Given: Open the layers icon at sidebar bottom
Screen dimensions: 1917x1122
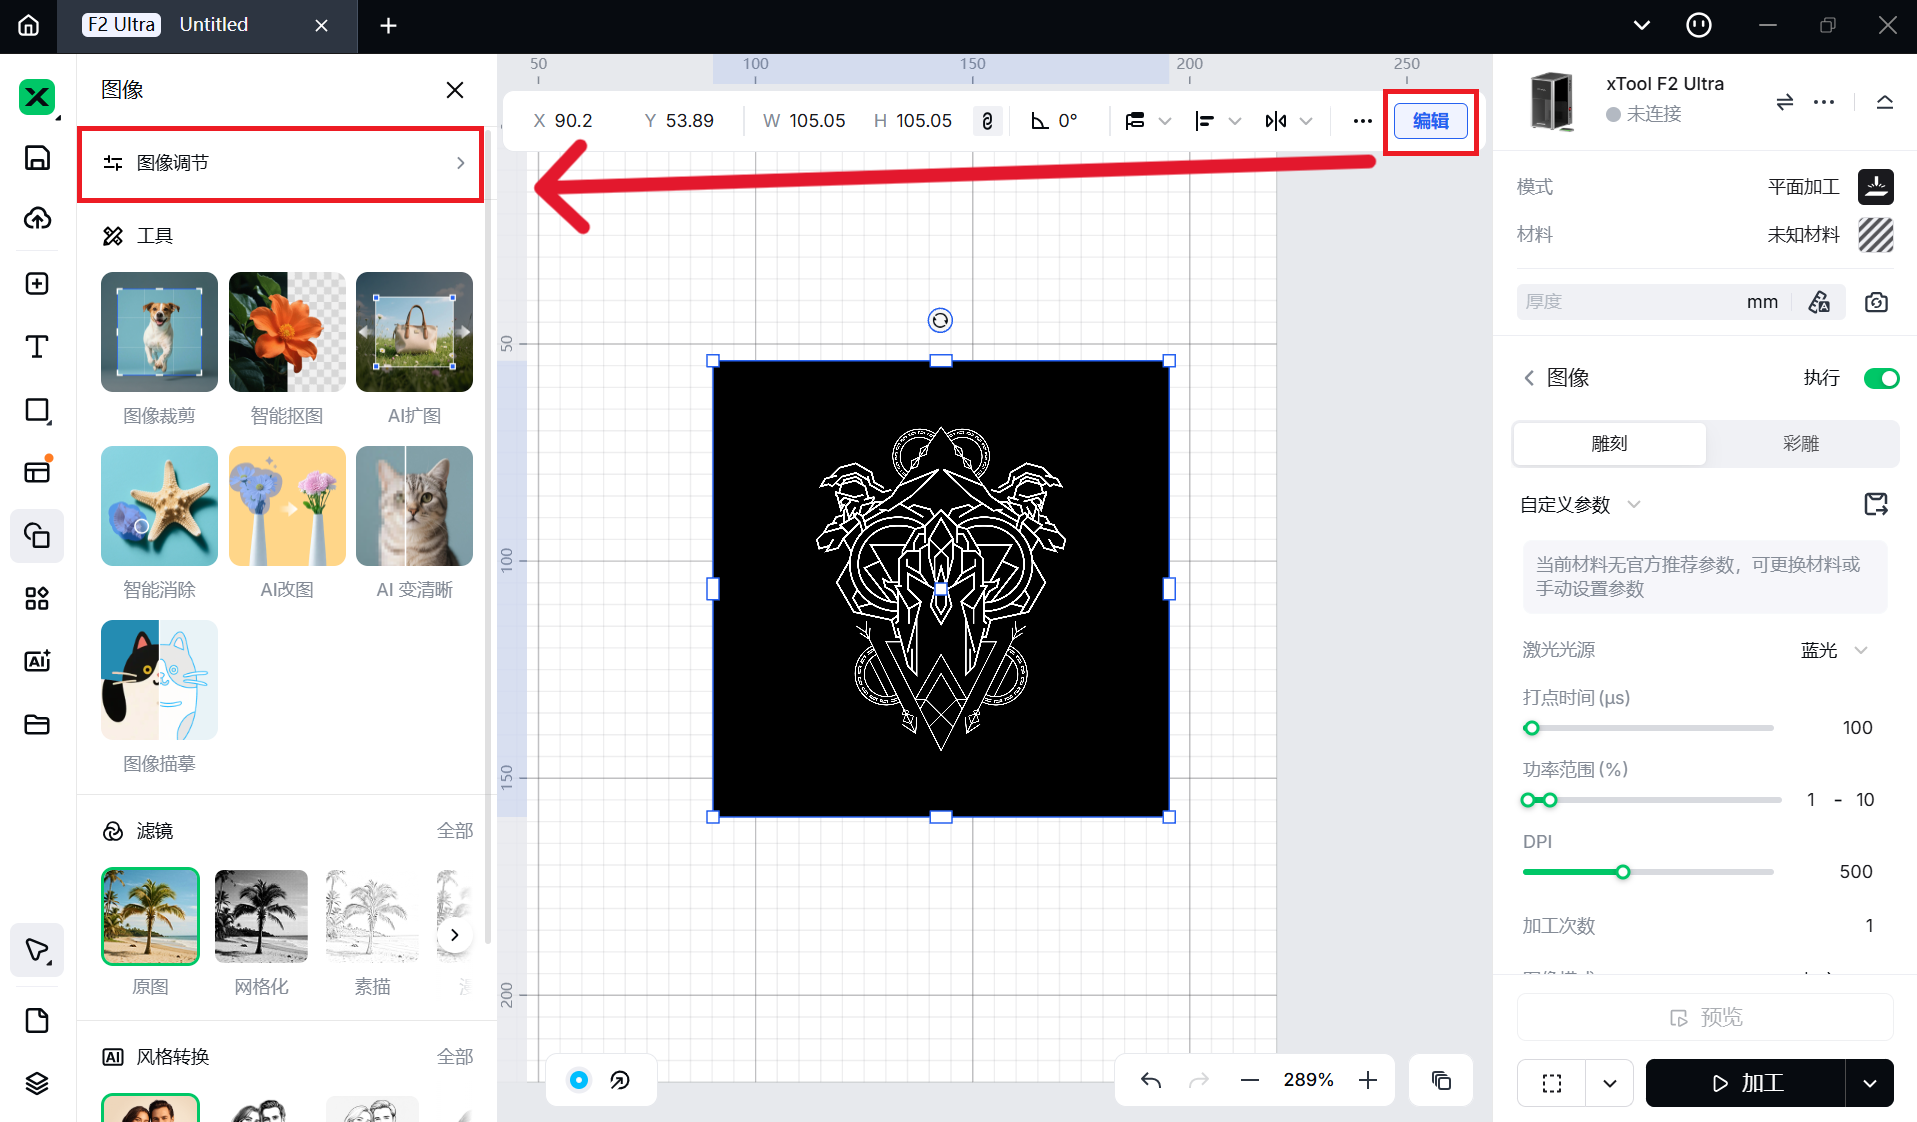Looking at the screenshot, I should 37,1083.
